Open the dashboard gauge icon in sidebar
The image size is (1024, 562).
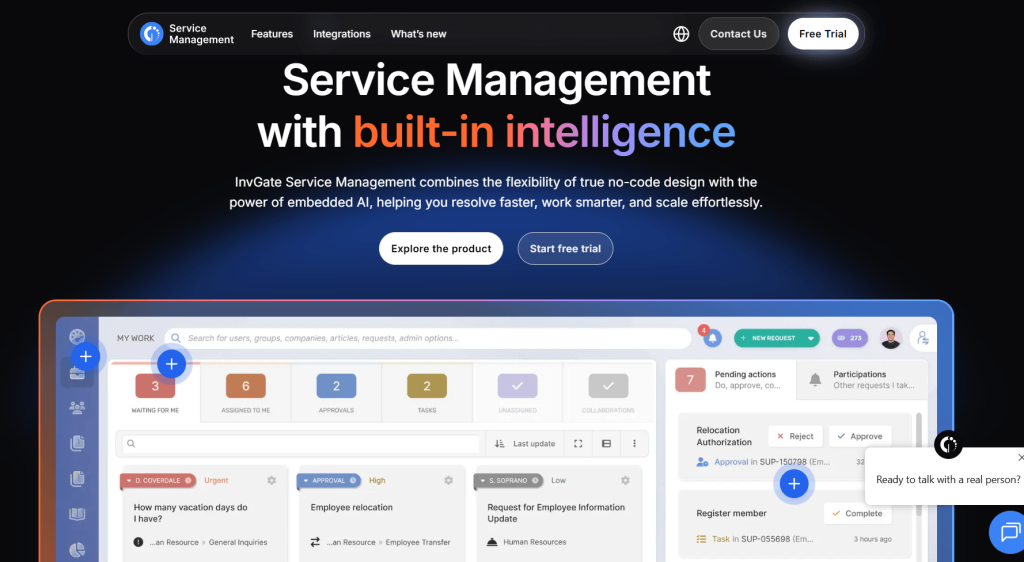77,336
